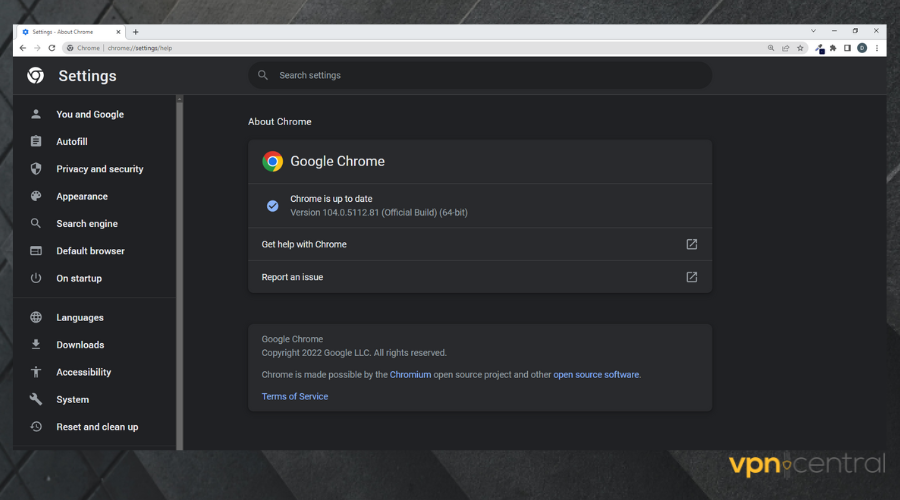Click the restore clock icon for Reset
Image resolution: width=900 pixels, height=500 pixels.
click(x=36, y=427)
